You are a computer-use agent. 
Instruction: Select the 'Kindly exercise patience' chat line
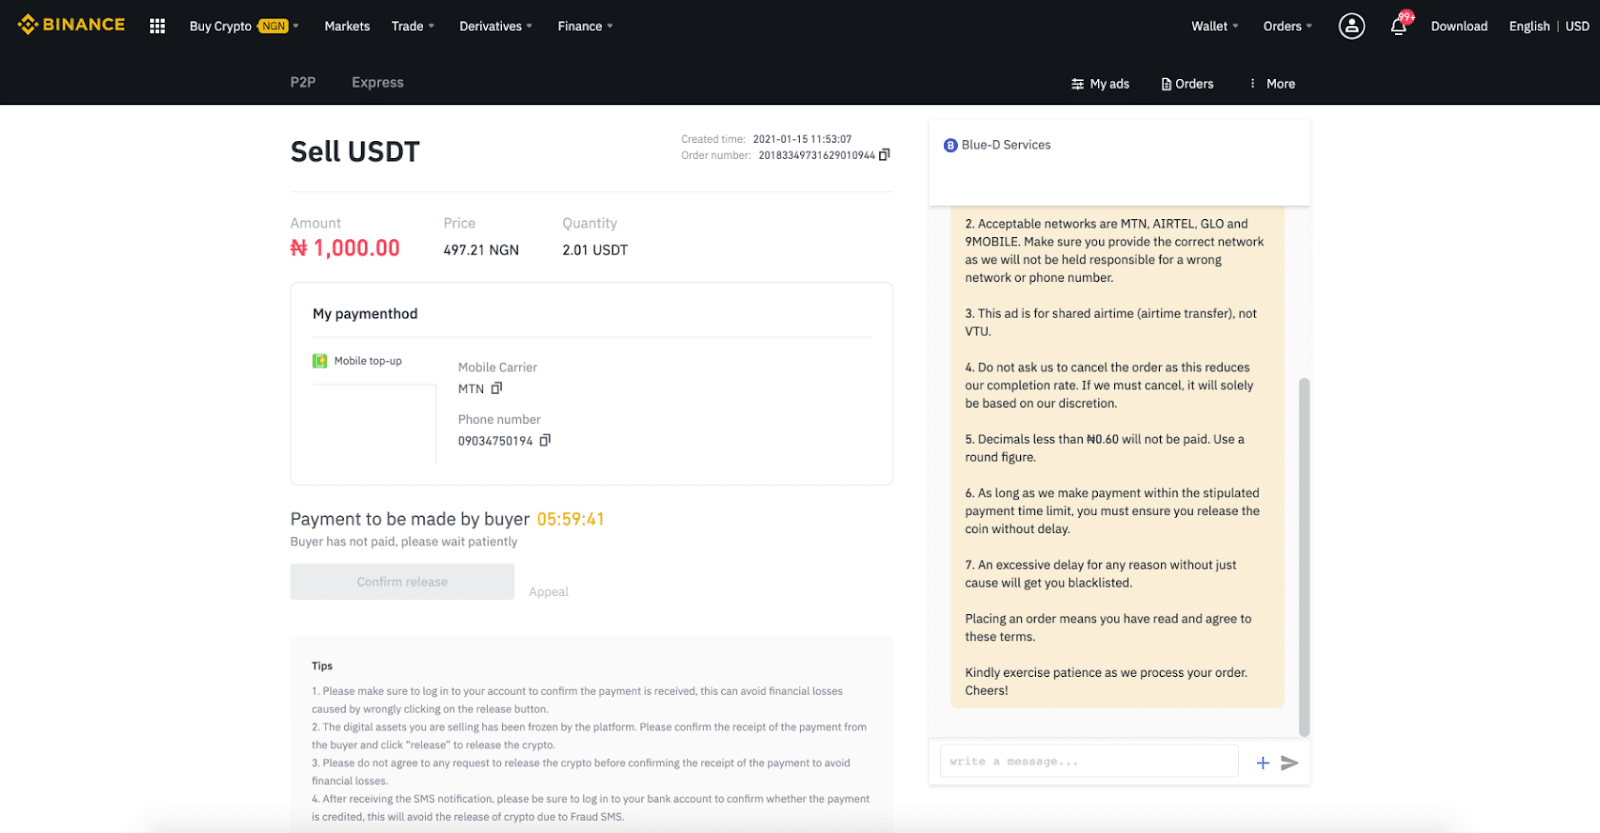click(x=1107, y=682)
